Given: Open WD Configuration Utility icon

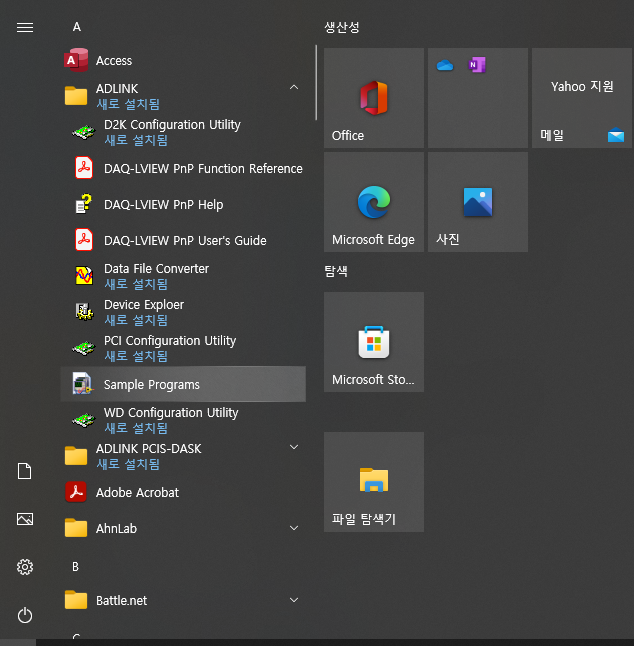Looking at the screenshot, I should point(84,420).
